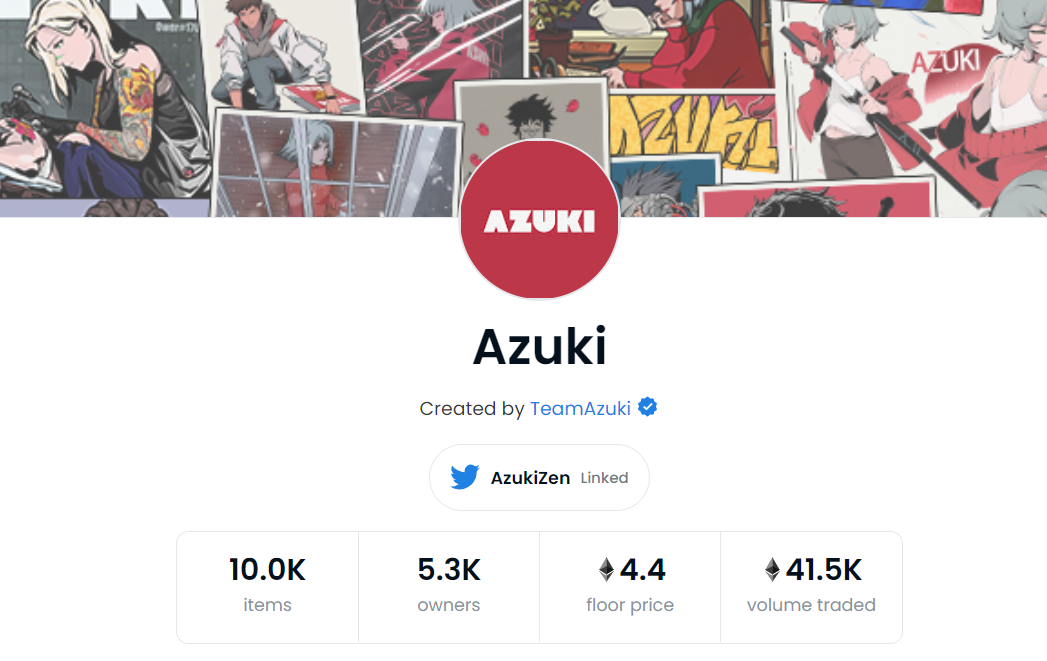1047x661 pixels.
Task: Click the 4.4 floor price stat
Action: (630, 587)
